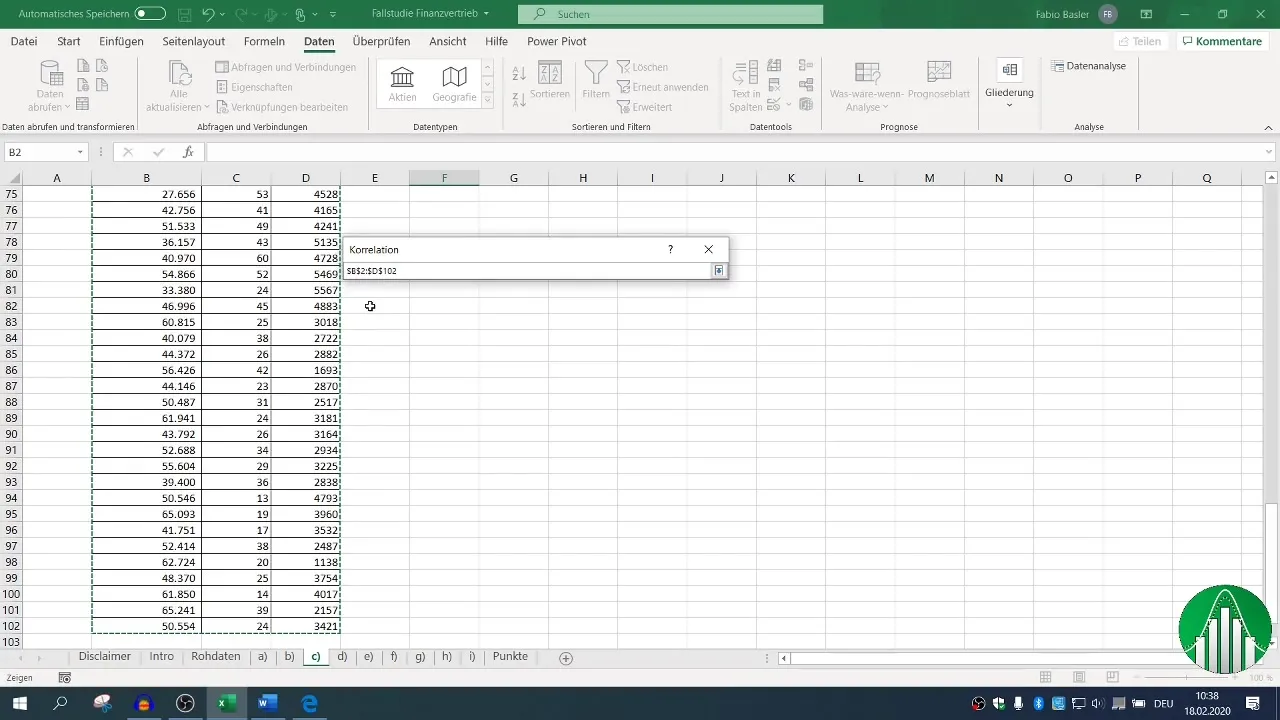
Task: Click the Prognoseblatt icon
Action: (x=938, y=81)
